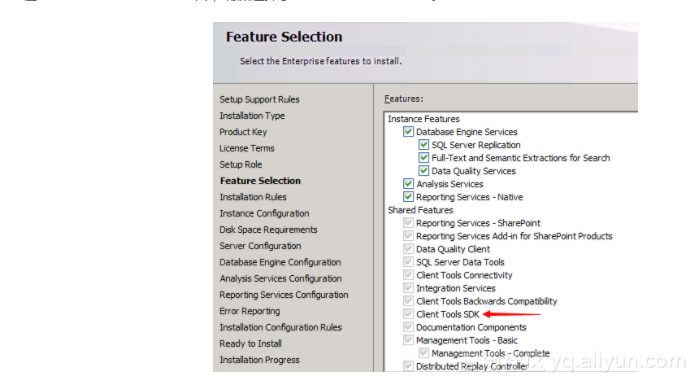Select Installation Configuration Rules step
This screenshot has width=697, height=384.
click(280, 327)
